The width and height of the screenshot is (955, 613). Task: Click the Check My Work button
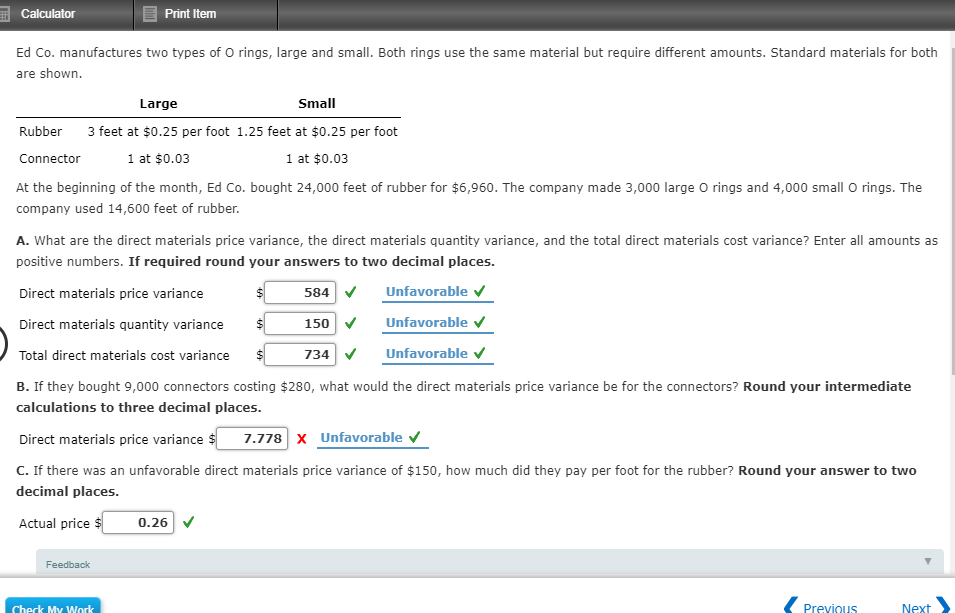click(52, 607)
